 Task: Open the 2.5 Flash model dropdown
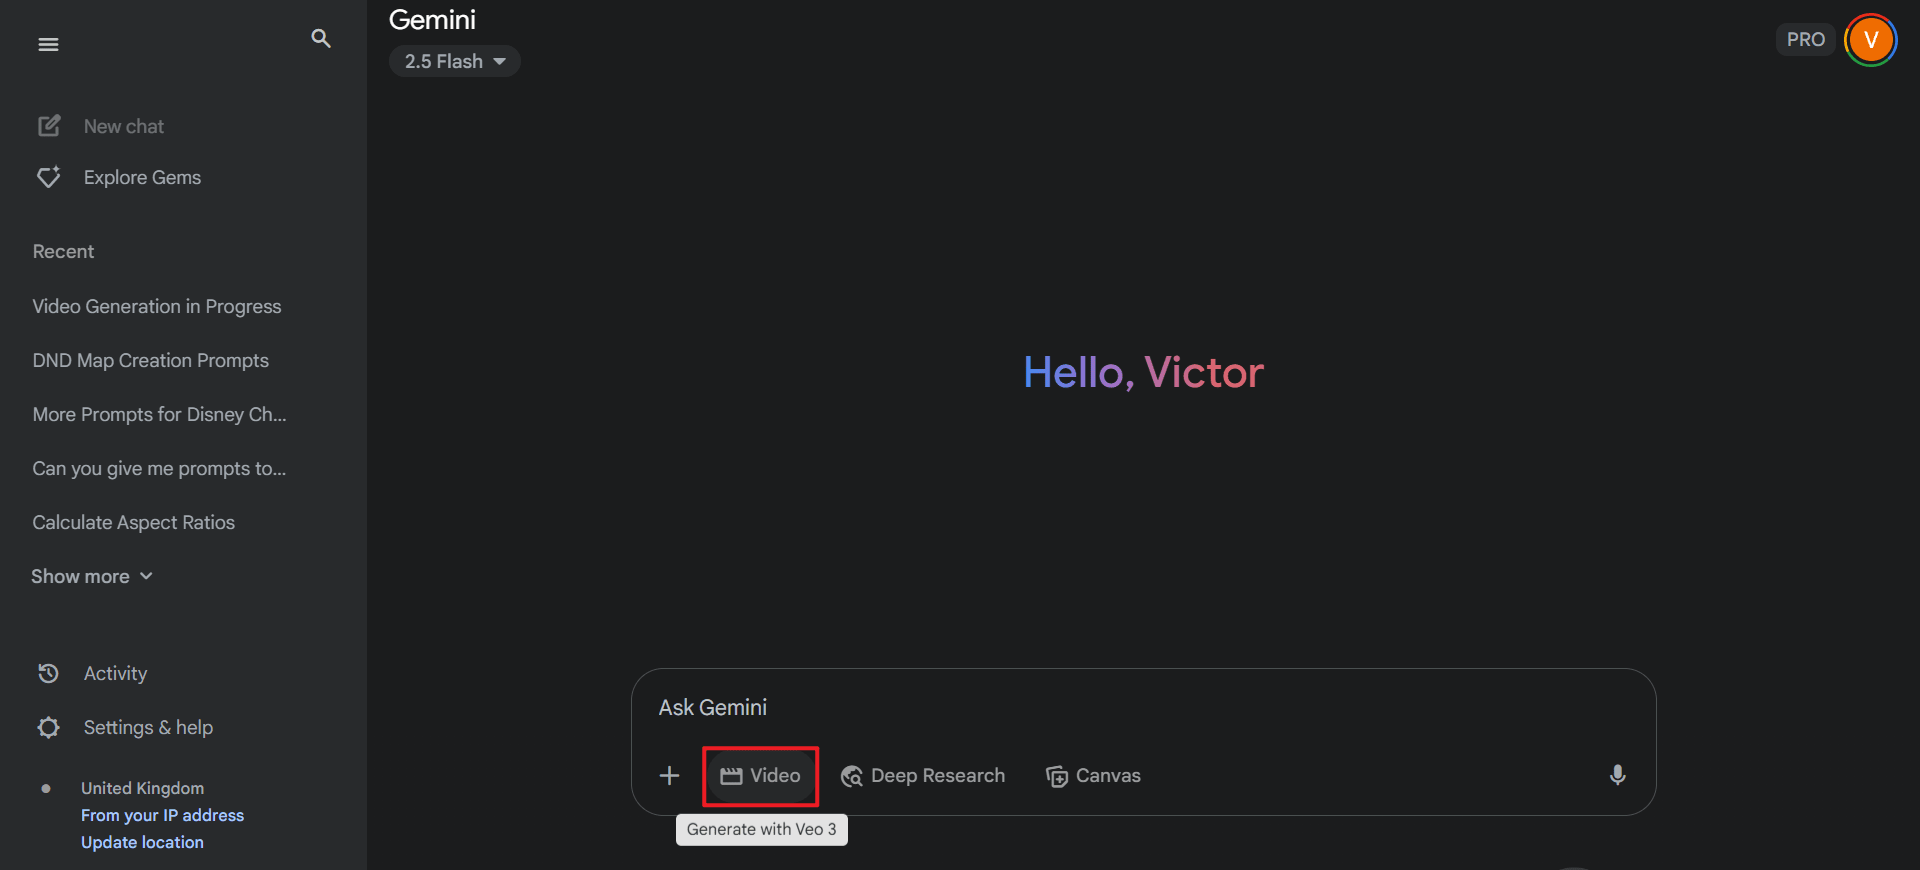click(x=455, y=61)
